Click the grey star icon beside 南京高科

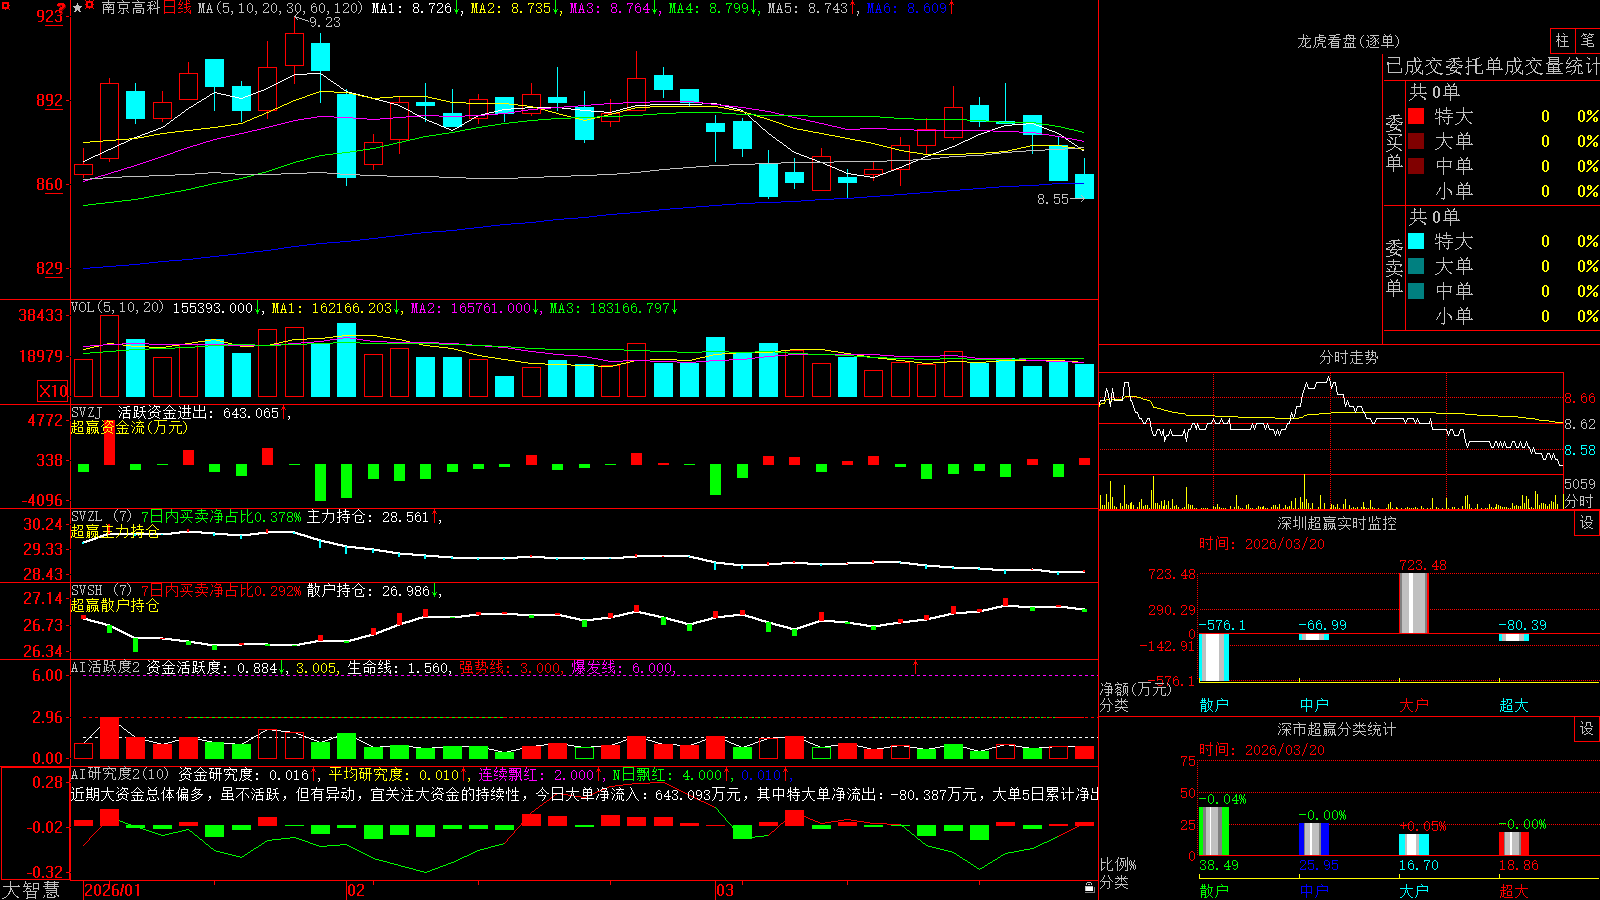(x=78, y=8)
